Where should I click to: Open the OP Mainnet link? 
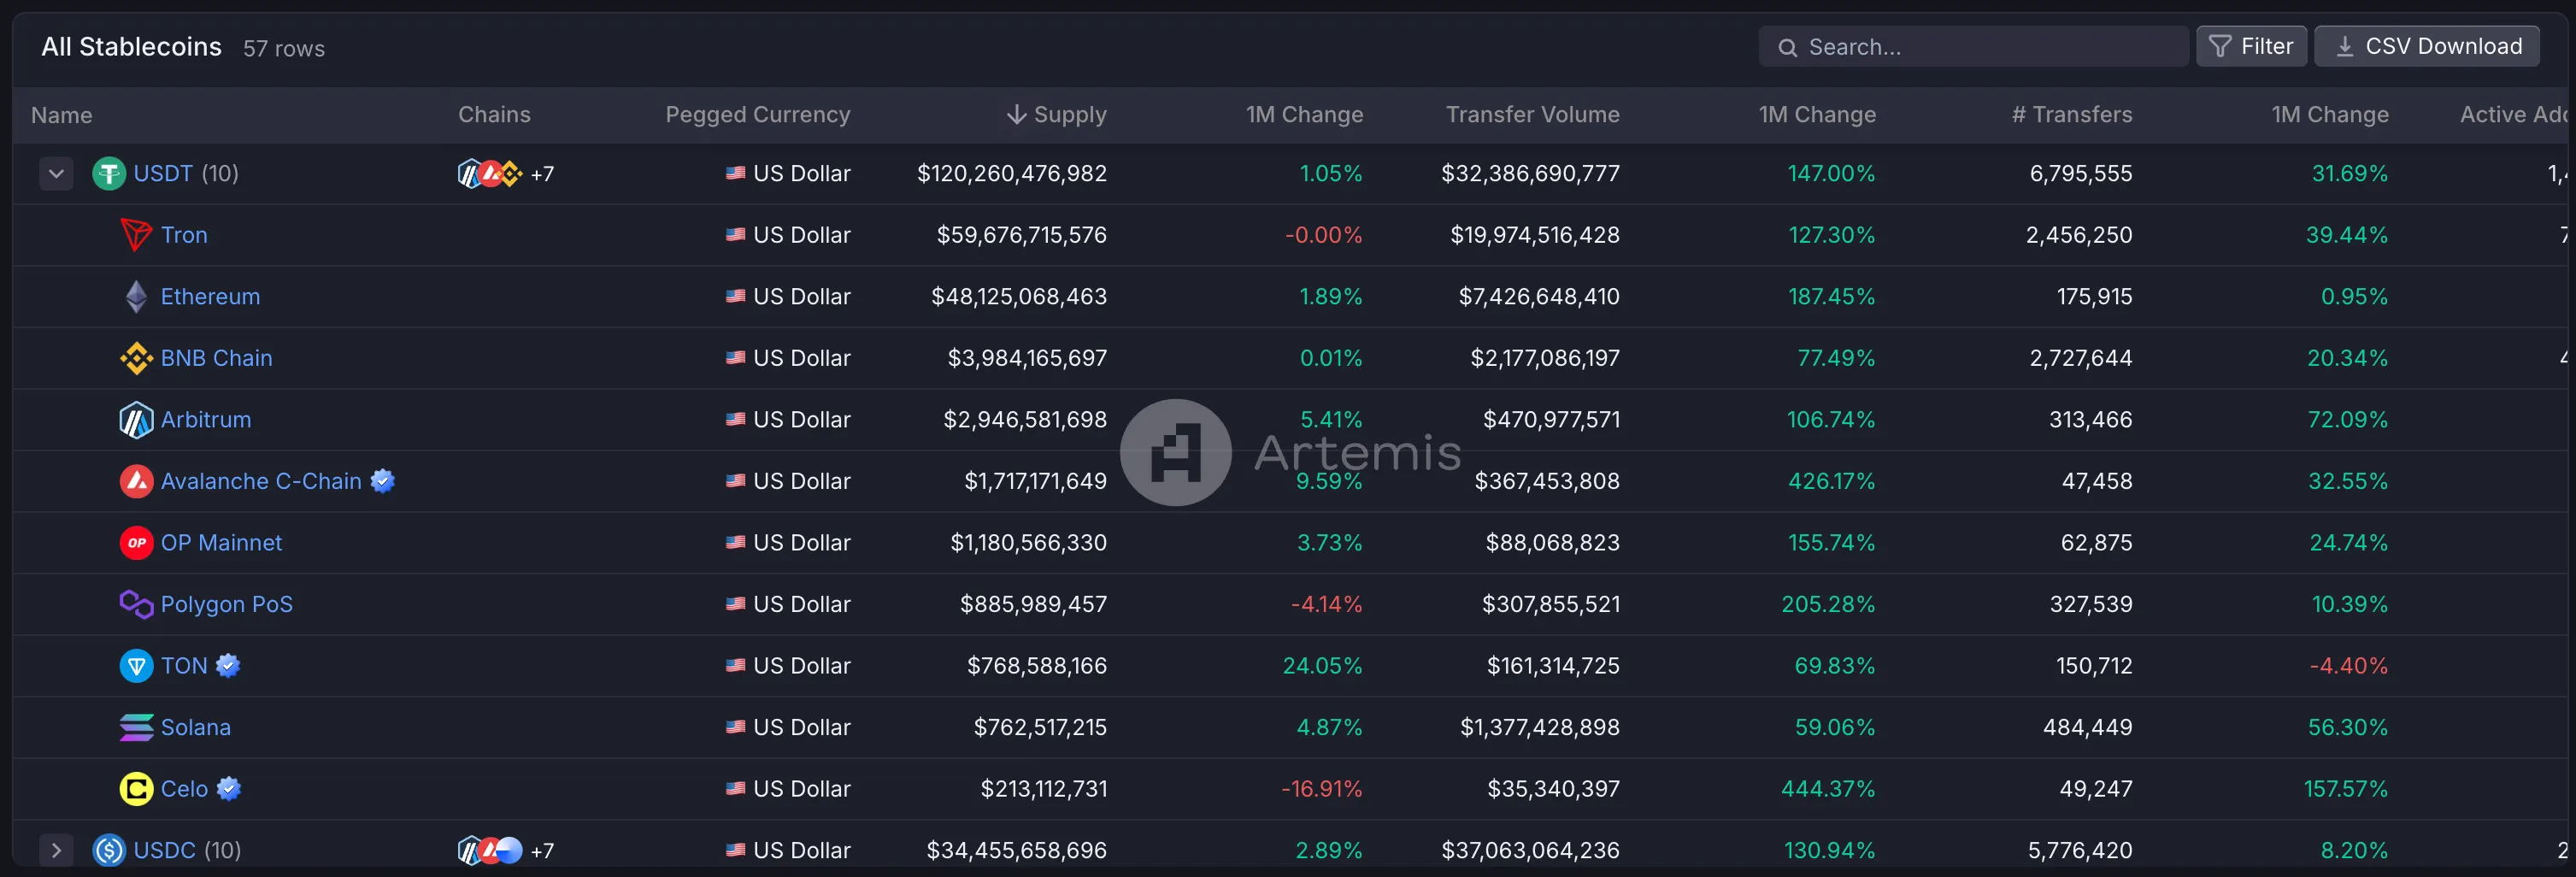(221, 543)
